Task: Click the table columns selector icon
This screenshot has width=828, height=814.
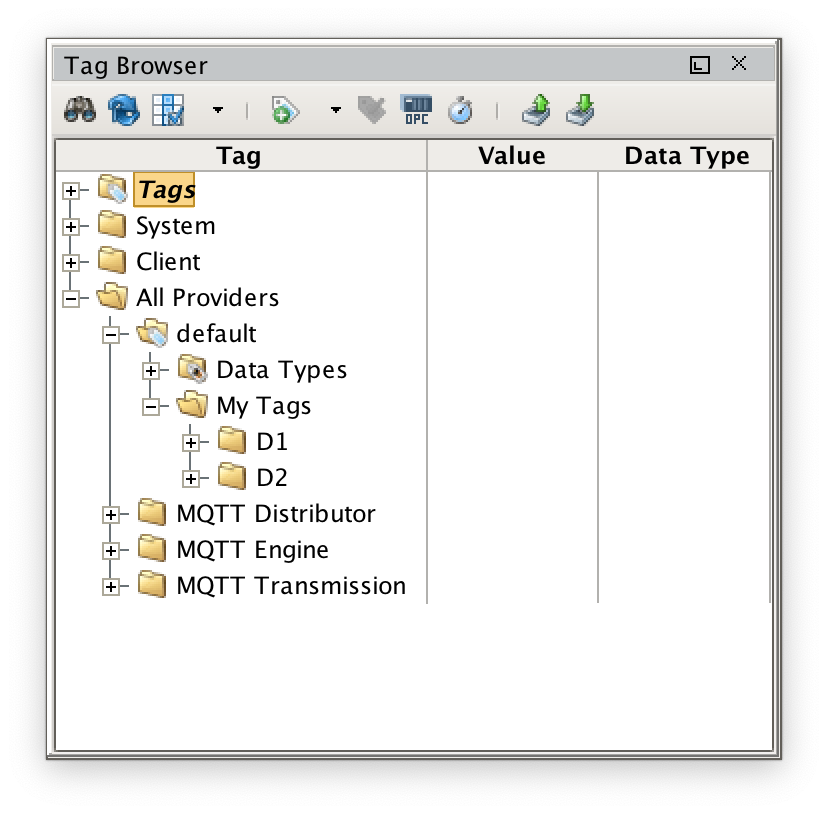Action: [x=168, y=110]
